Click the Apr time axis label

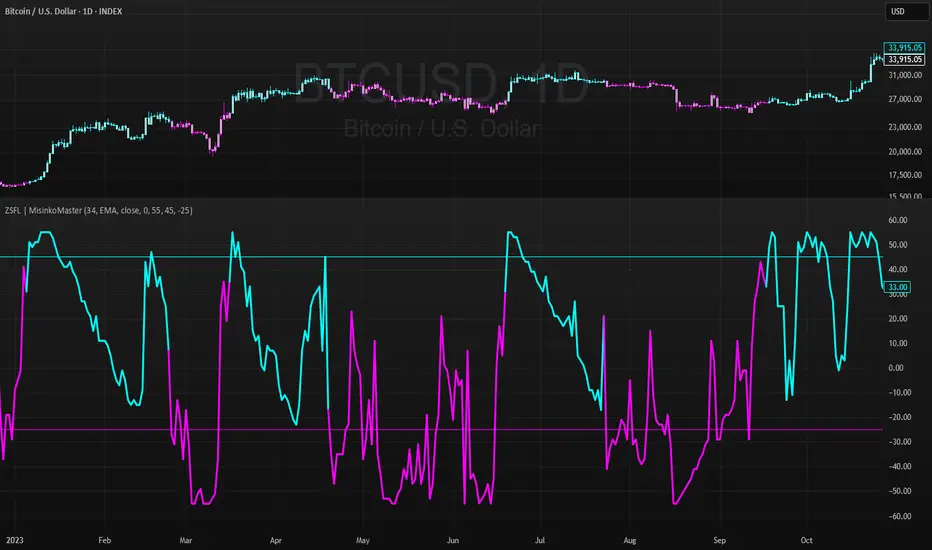[275, 540]
